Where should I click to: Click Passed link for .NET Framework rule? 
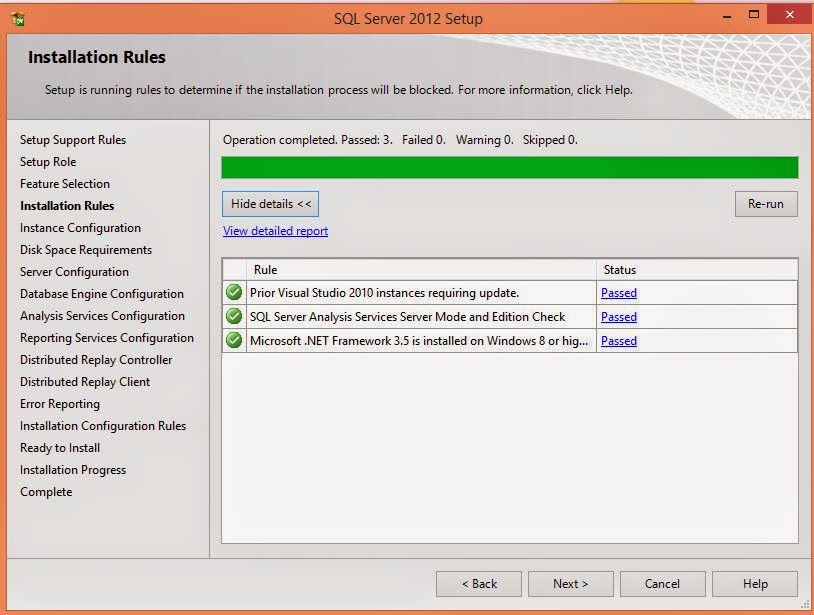coord(618,341)
